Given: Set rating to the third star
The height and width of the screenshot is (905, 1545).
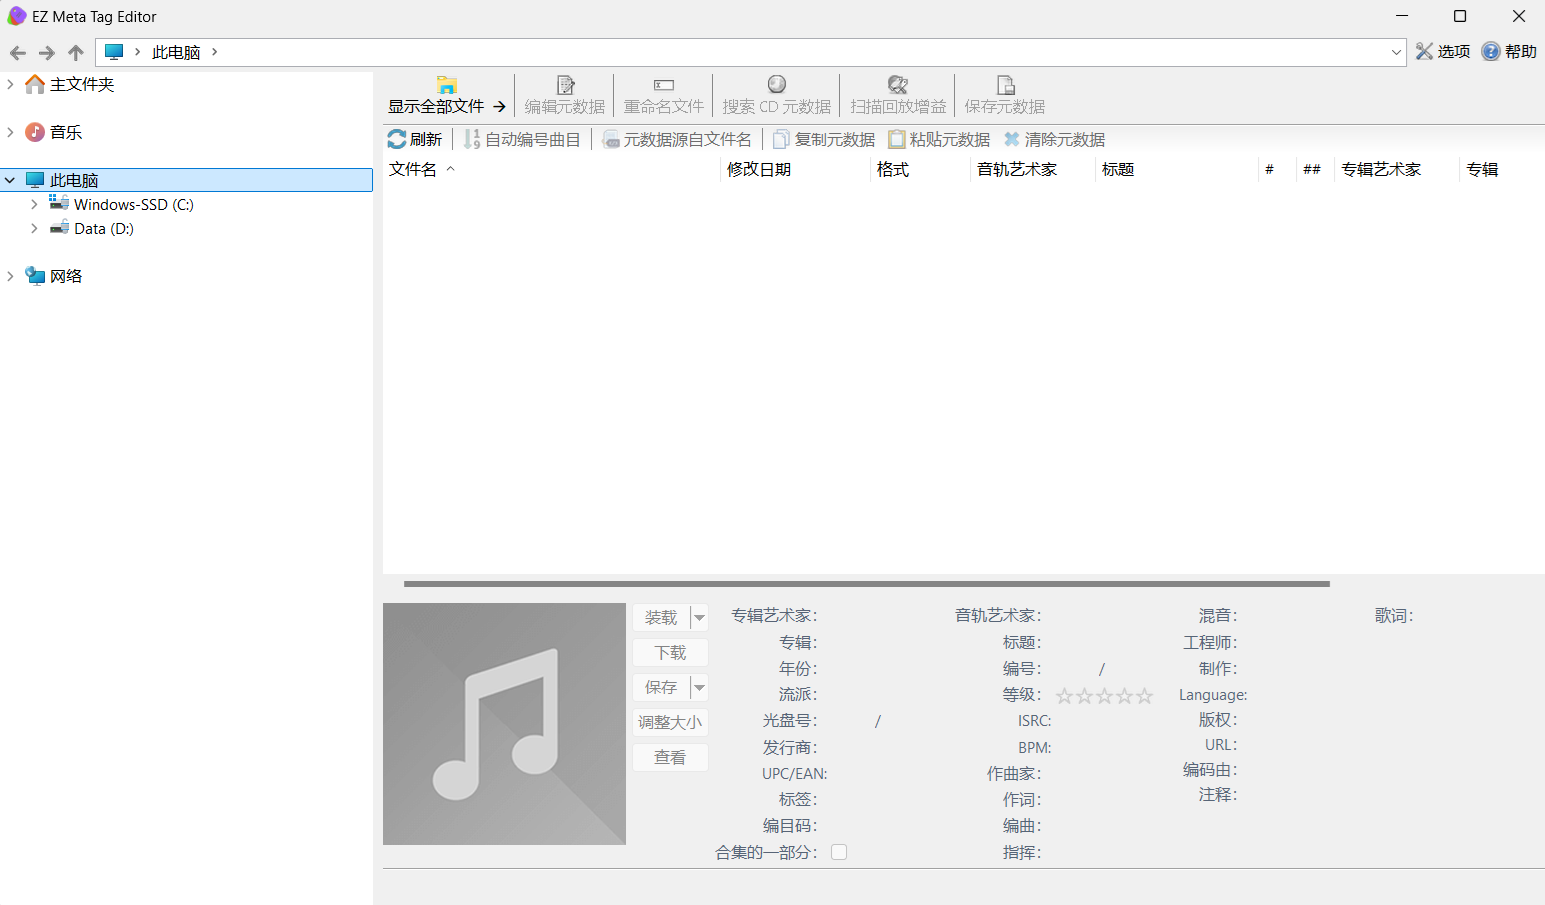Looking at the screenshot, I should coord(1105,696).
